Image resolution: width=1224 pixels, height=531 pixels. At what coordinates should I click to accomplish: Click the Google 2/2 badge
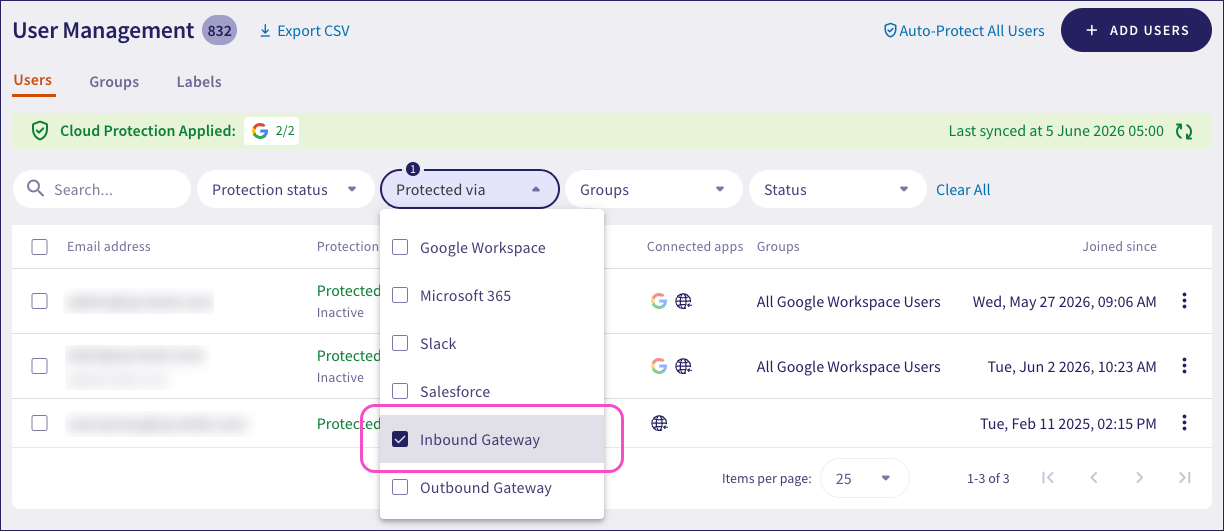tap(271, 131)
